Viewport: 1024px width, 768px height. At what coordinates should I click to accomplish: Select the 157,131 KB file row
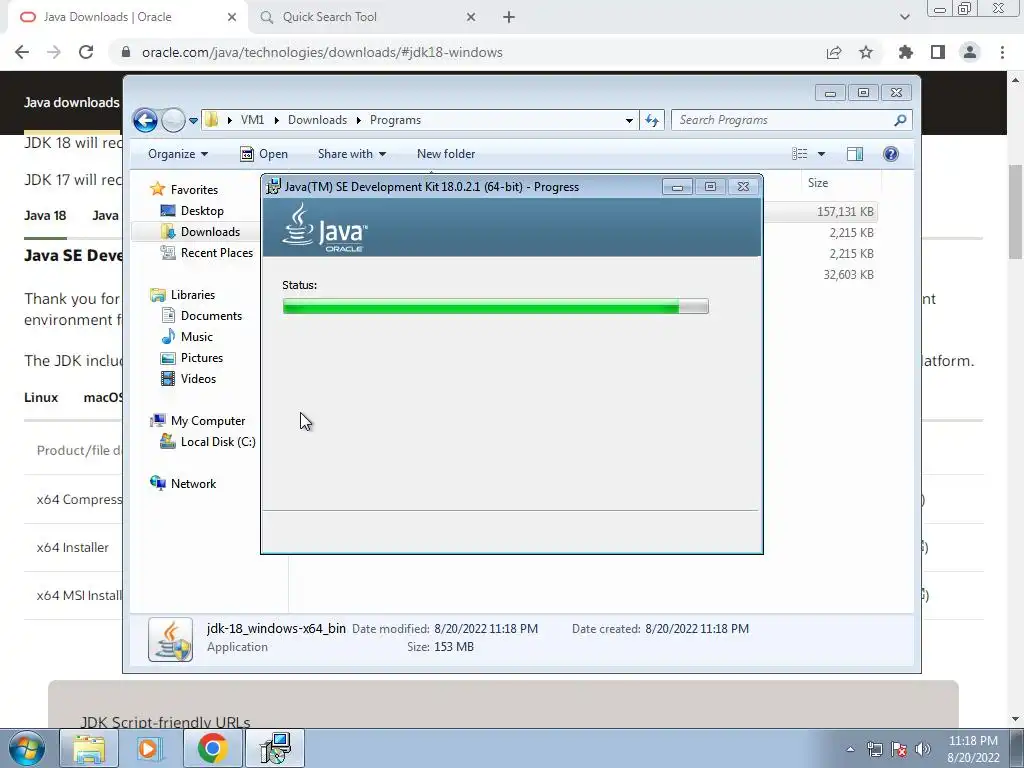pos(820,212)
